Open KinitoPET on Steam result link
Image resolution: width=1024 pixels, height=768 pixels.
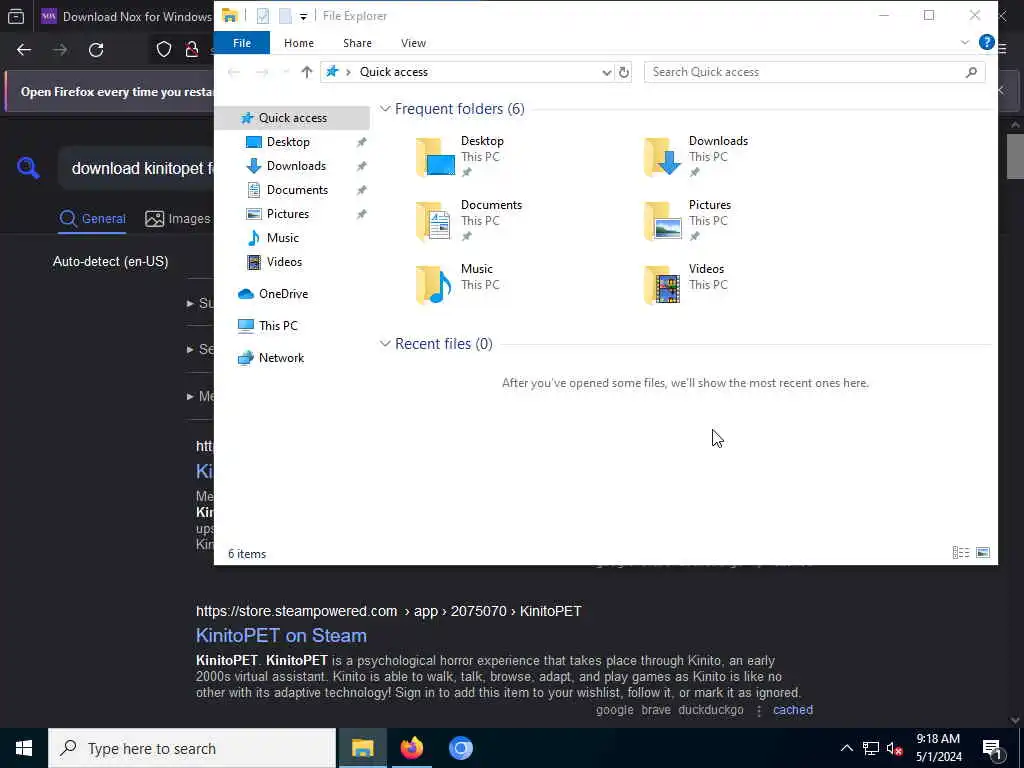click(x=281, y=635)
